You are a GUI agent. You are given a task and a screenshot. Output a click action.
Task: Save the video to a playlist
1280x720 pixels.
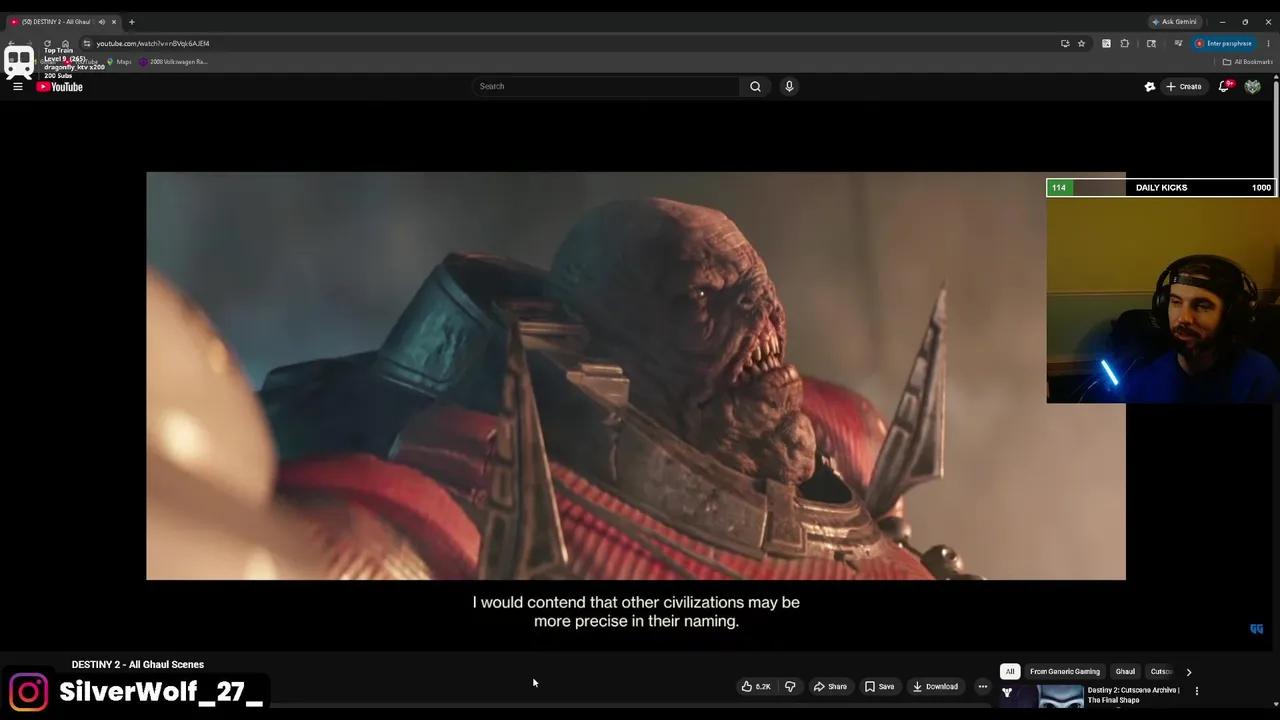880,686
